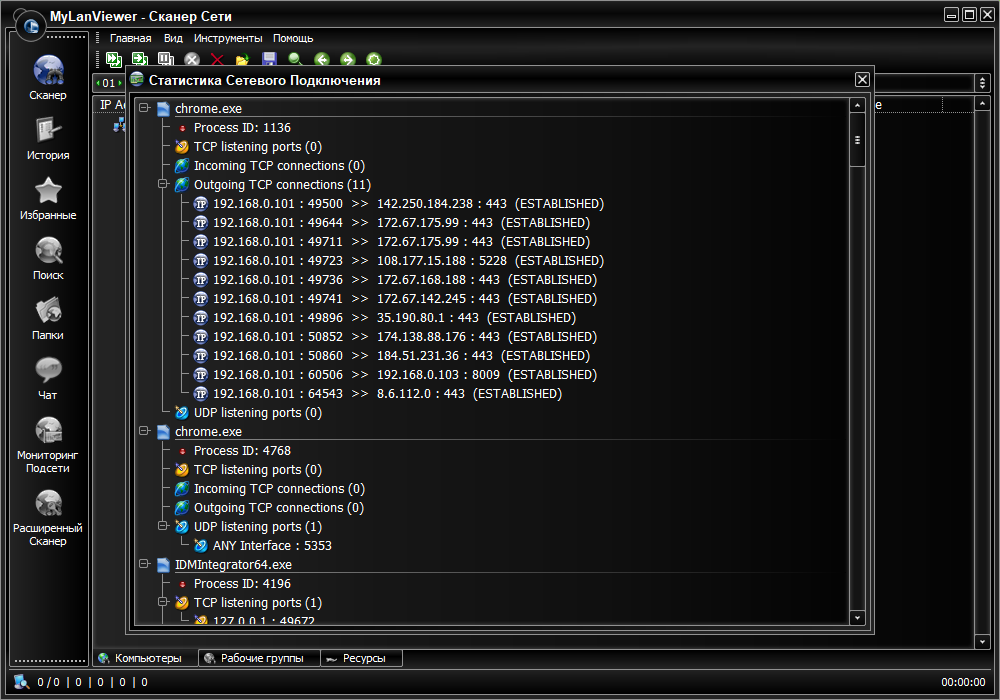Open the Поиск search section

(48, 258)
